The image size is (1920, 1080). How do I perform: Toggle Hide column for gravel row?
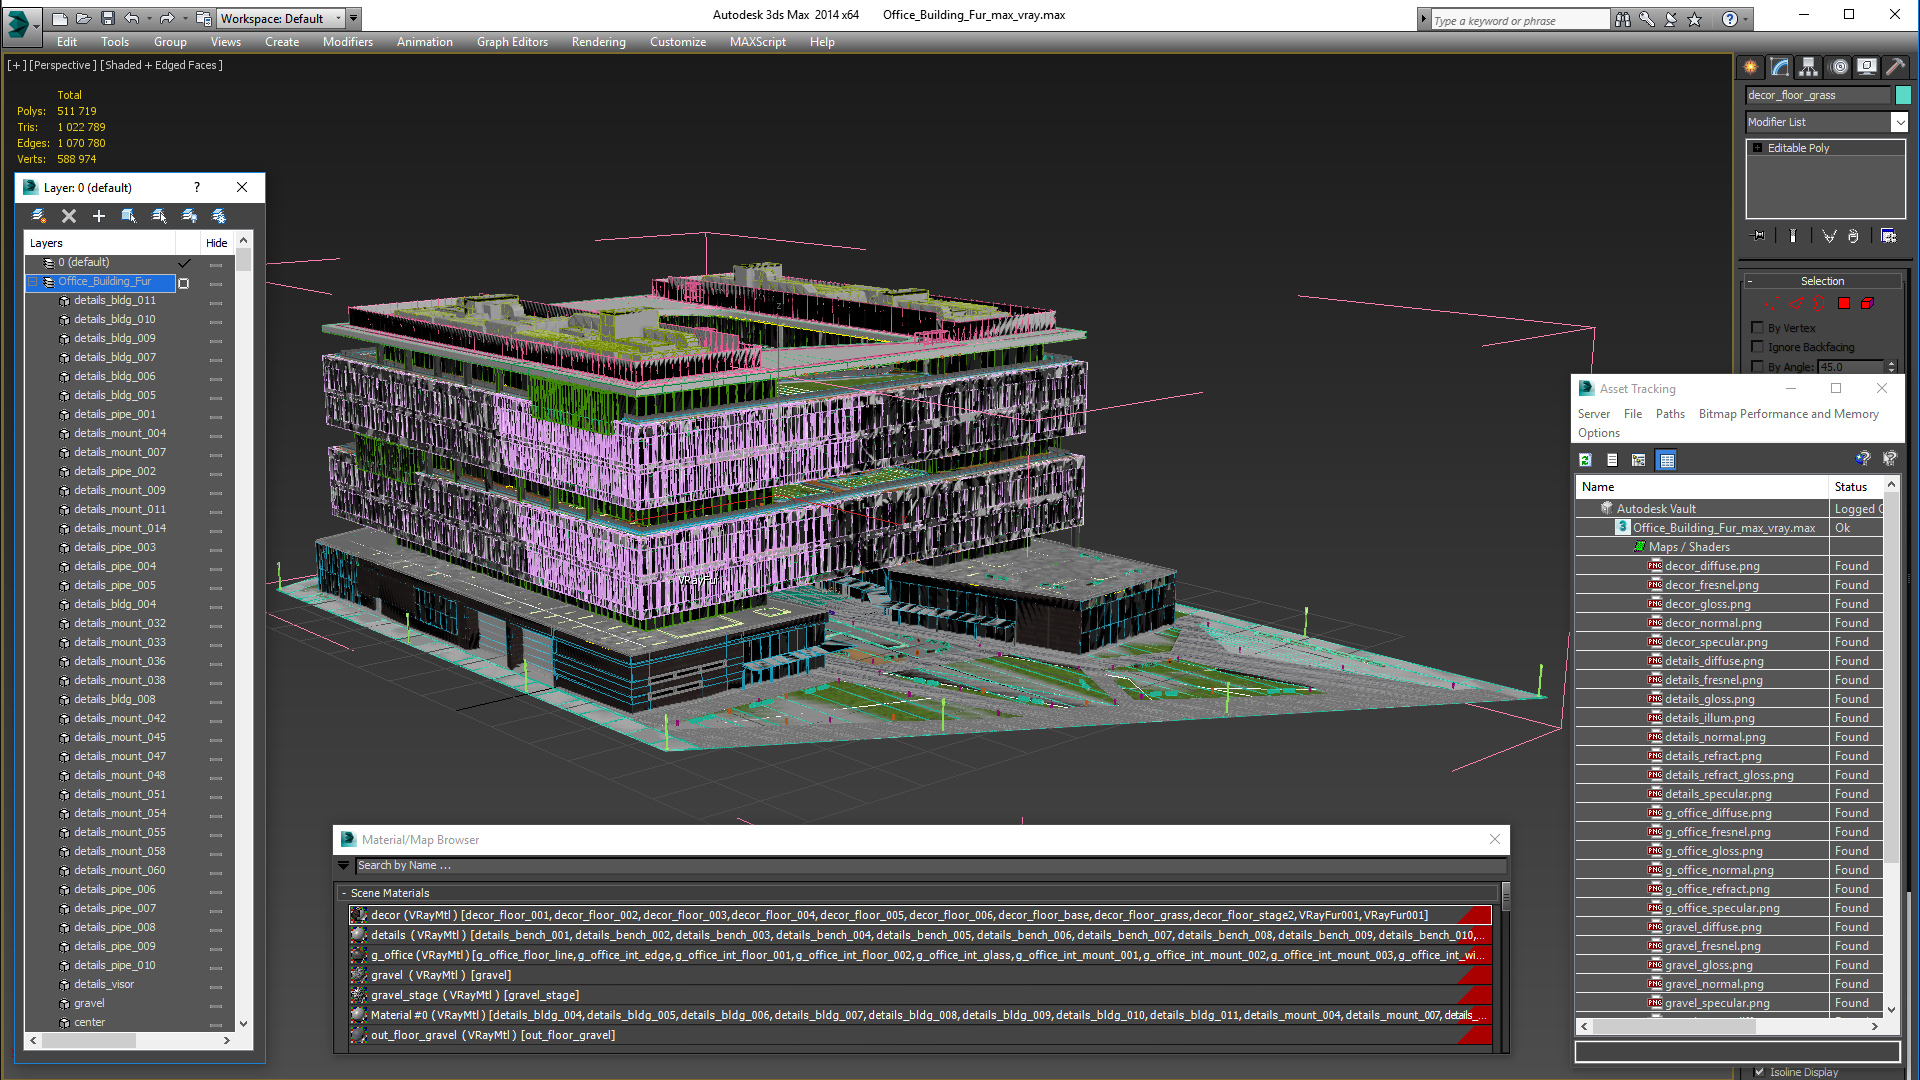pos(216,1004)
